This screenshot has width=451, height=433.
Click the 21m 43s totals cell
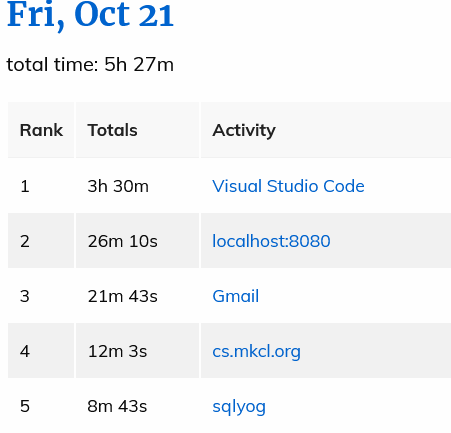(137, 296)
